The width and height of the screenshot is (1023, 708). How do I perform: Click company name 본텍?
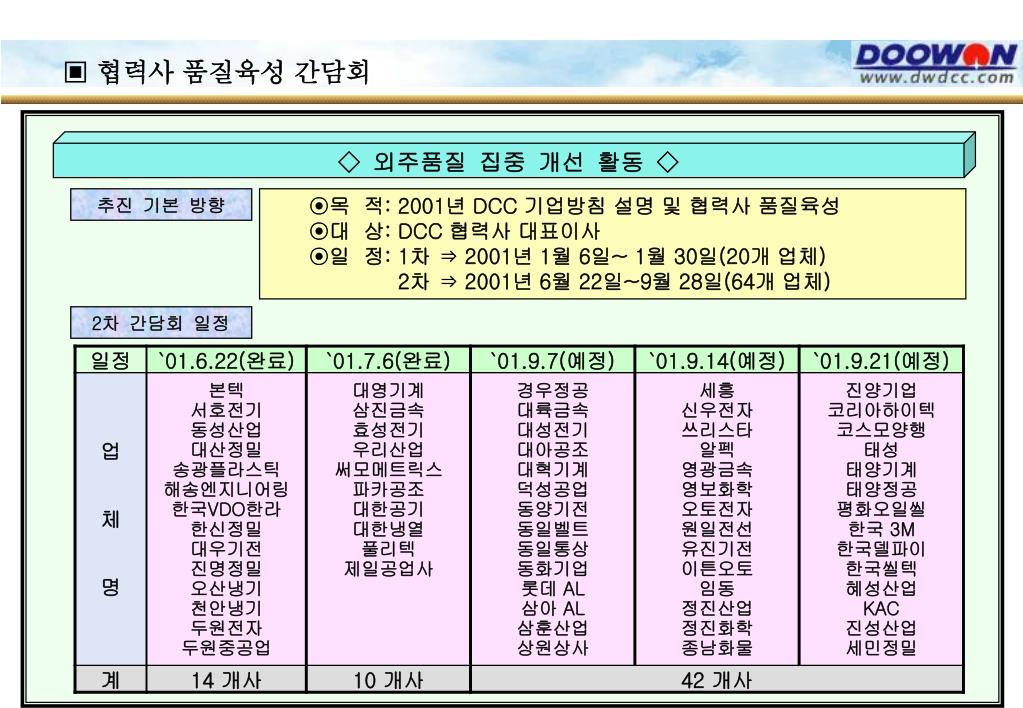[x=226, y=390]
